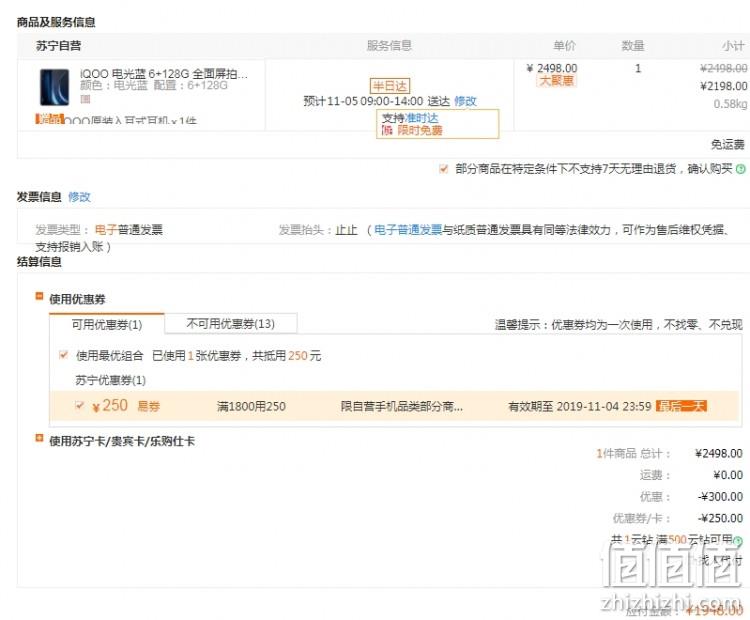Viewport: 750px width, 620px height.
Task: Click the 电子普通发票 blue link
Action: click(408, 230)
